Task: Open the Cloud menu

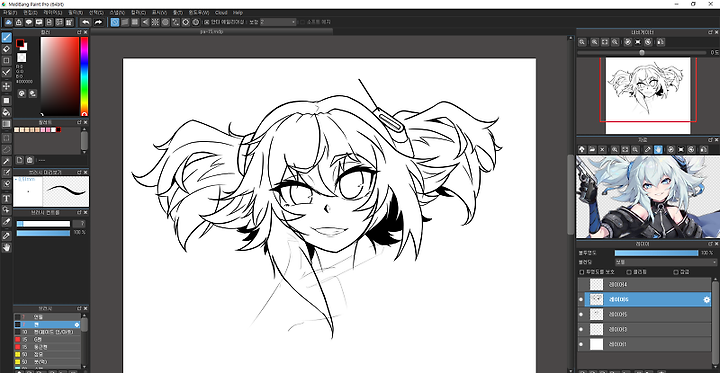Action: [221, 13]
